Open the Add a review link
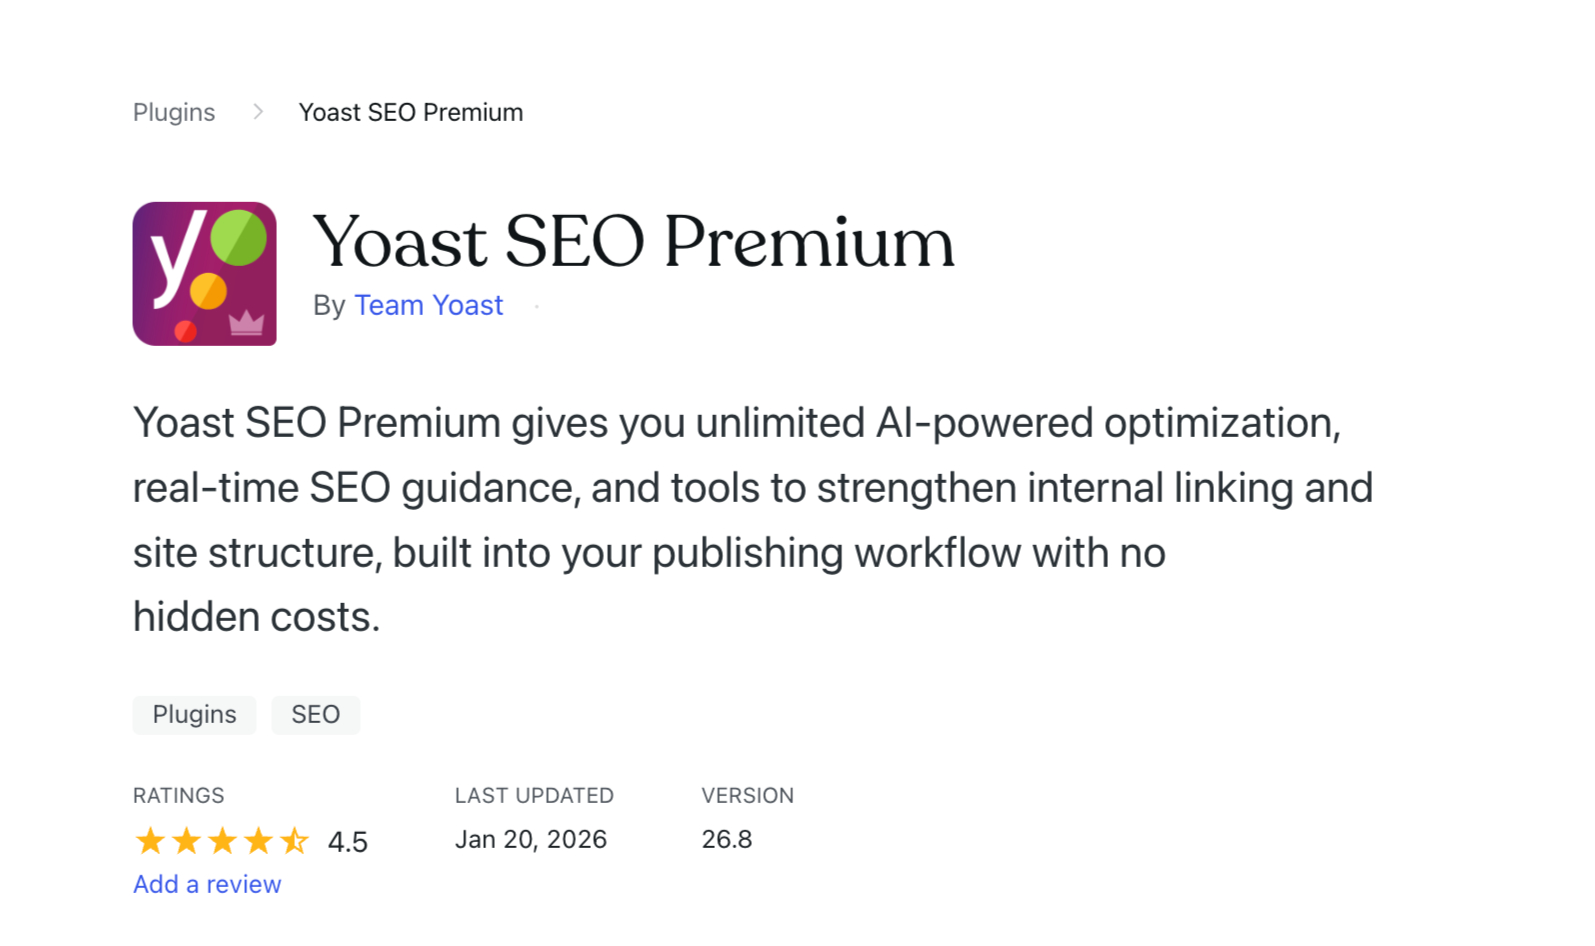 coord(207,884)
